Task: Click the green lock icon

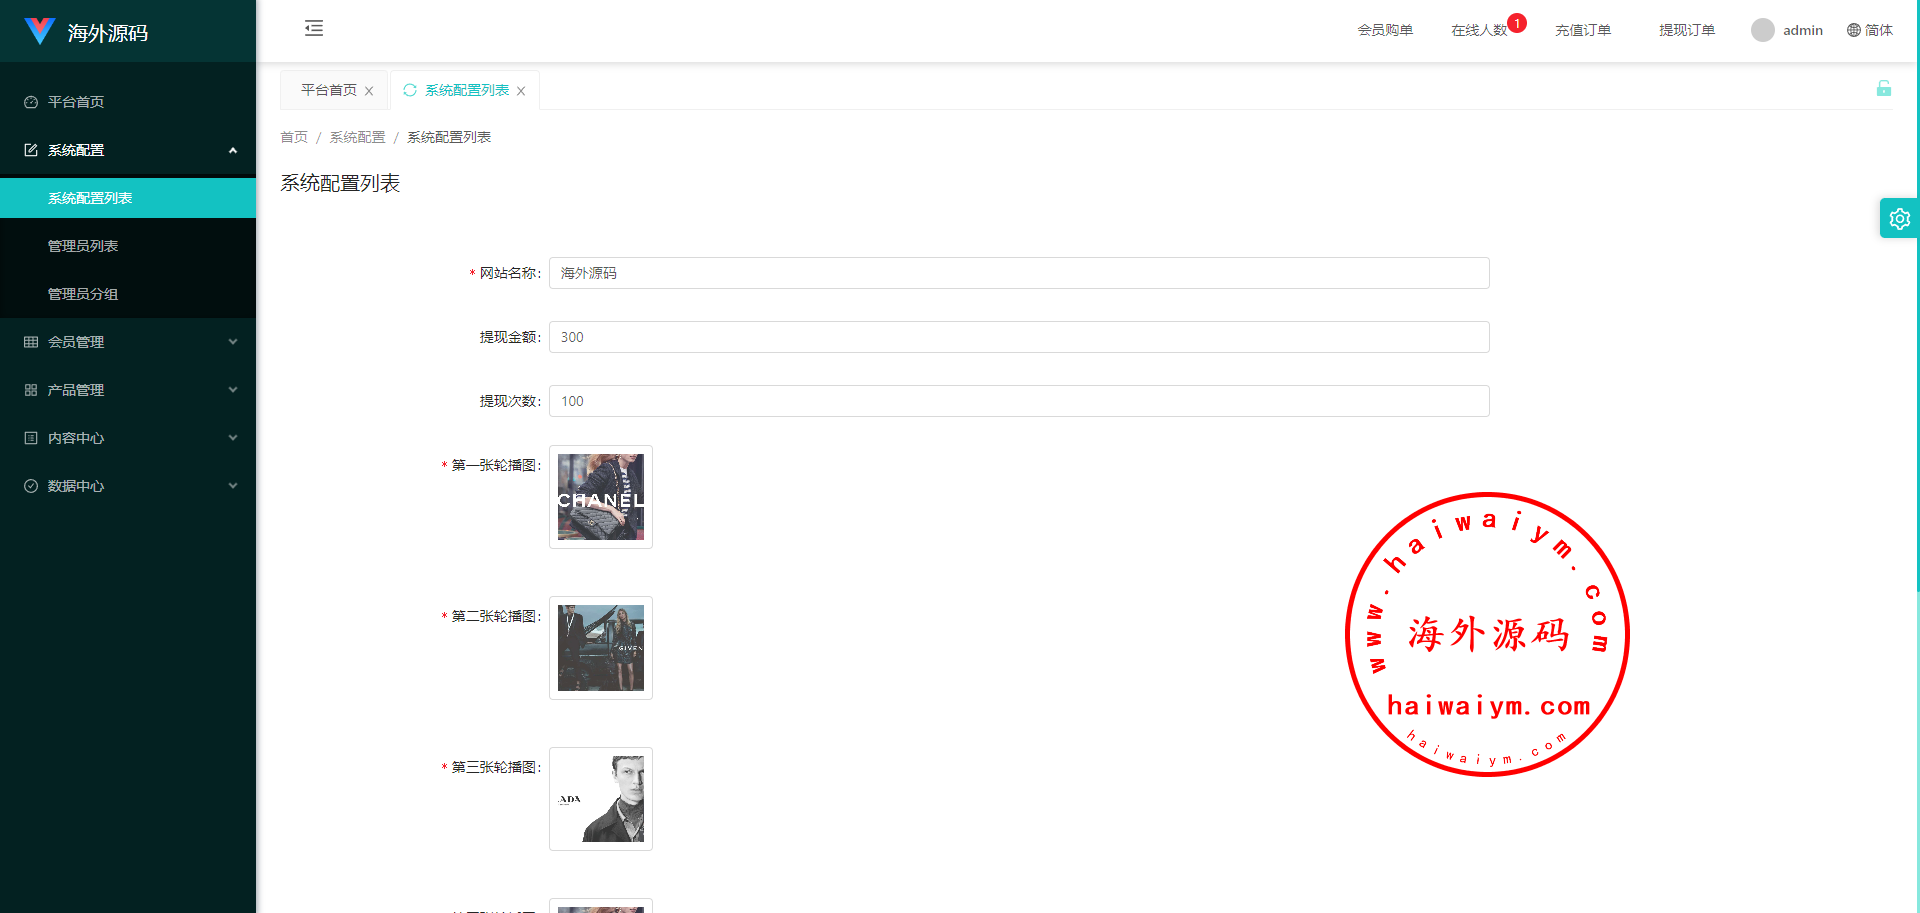Action: pyautogui.click(x=1883, y=89)
